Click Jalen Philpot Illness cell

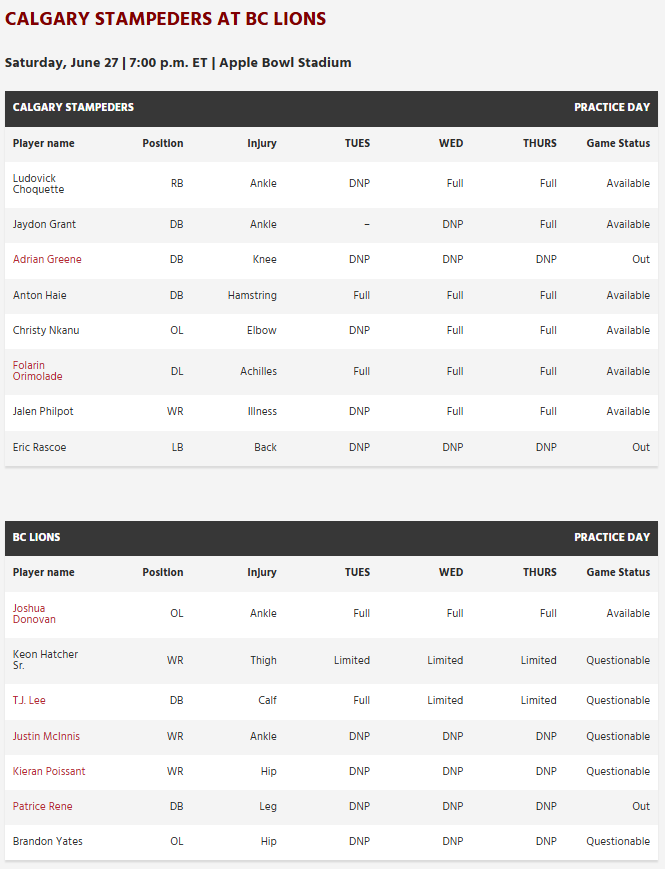[x=262, y=412]
